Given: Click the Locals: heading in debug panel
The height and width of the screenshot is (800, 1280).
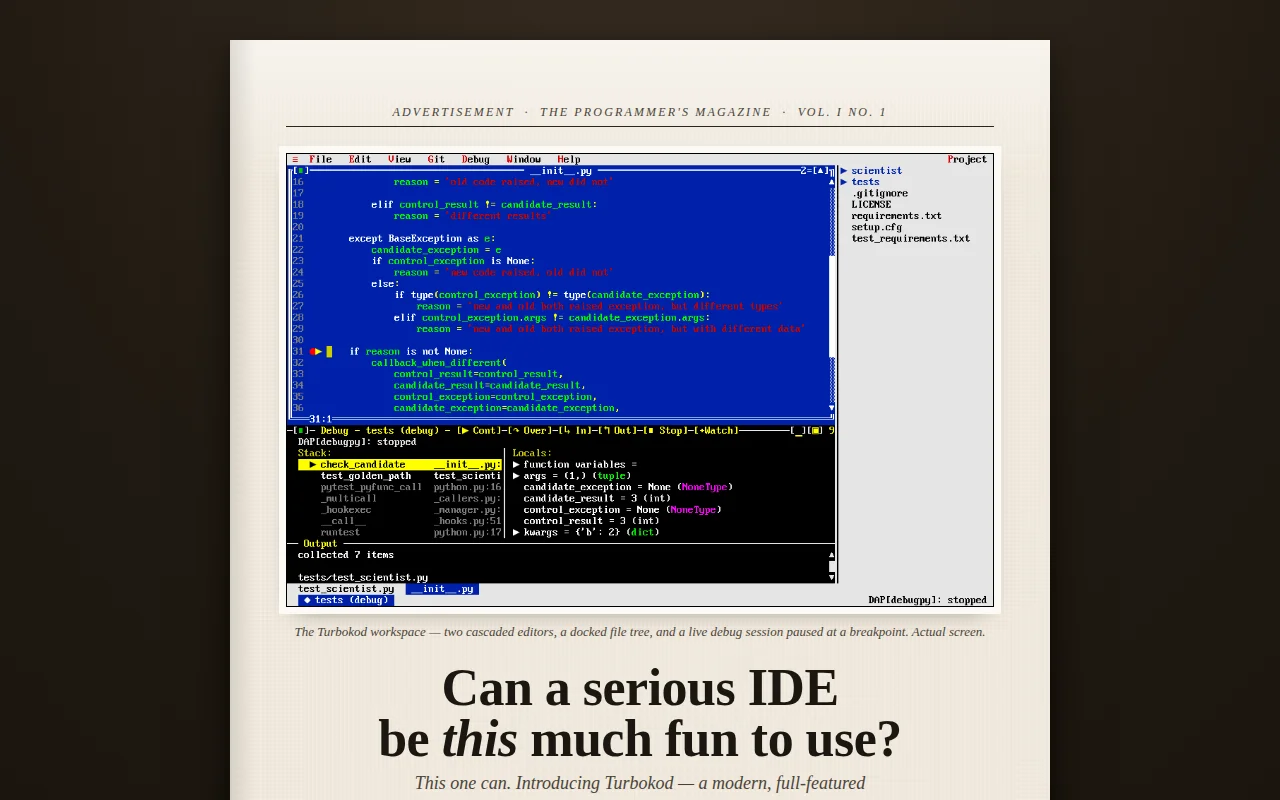Looking at the screenshot, I should (x=532, y=453).
